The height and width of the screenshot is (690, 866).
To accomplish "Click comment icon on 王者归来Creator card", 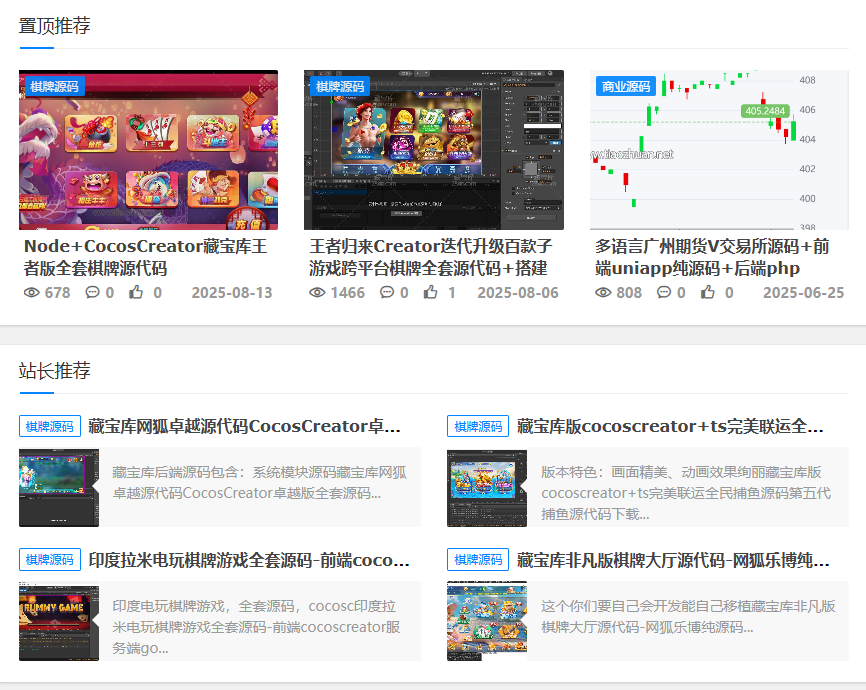I will coord(387,292).
